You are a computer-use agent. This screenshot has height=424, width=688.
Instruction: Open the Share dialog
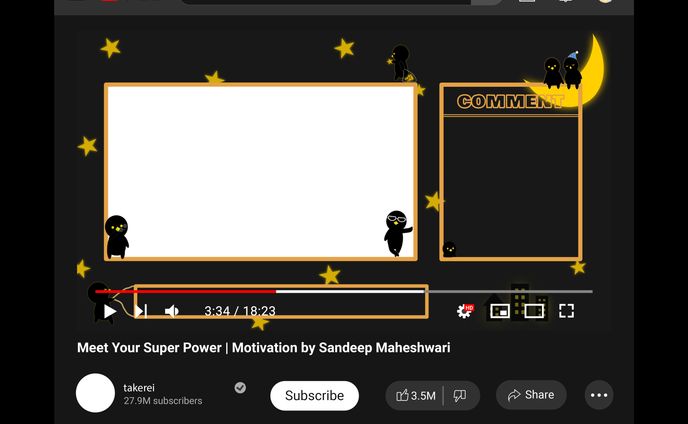531,395
